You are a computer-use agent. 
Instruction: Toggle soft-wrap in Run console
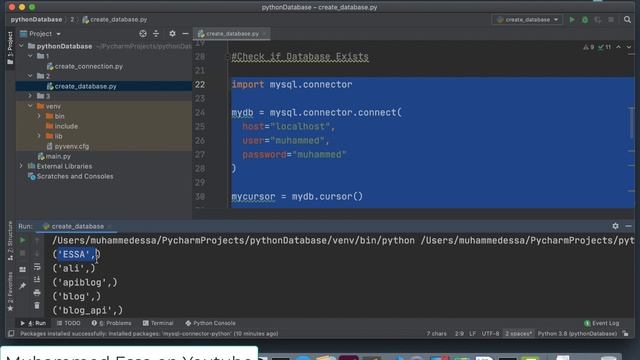[x=37, y=267]
